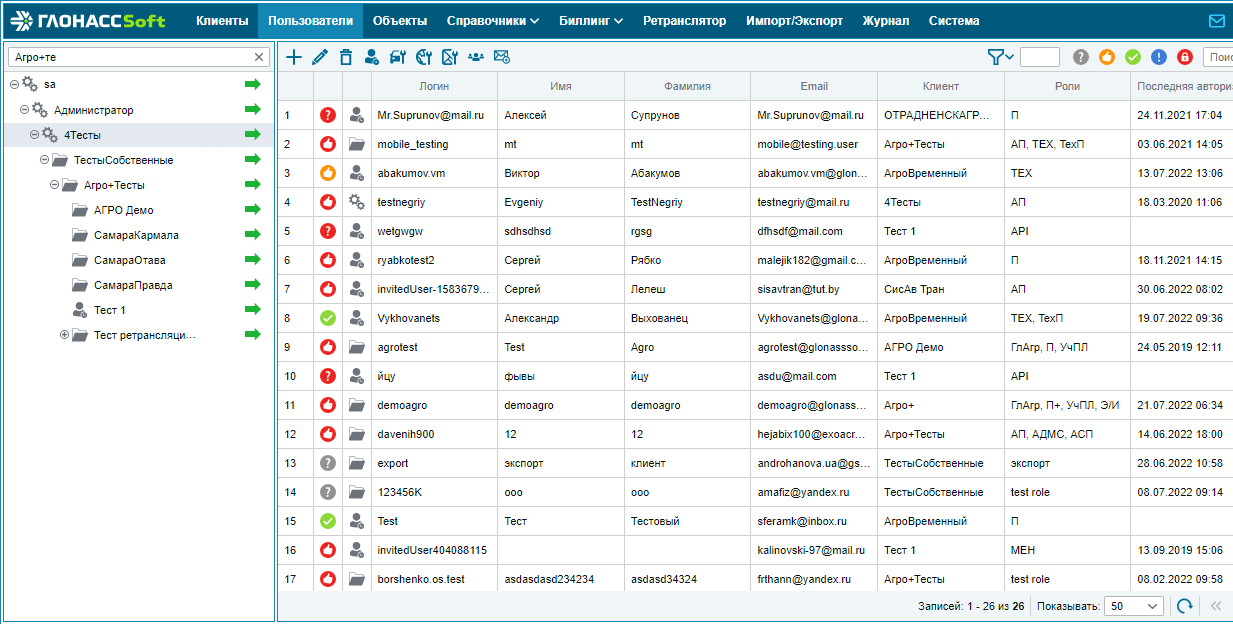Click the green arrow next to СамараПравда
Image resolution: width=1233 pixels, height=624 pixels.
(252, 284)
